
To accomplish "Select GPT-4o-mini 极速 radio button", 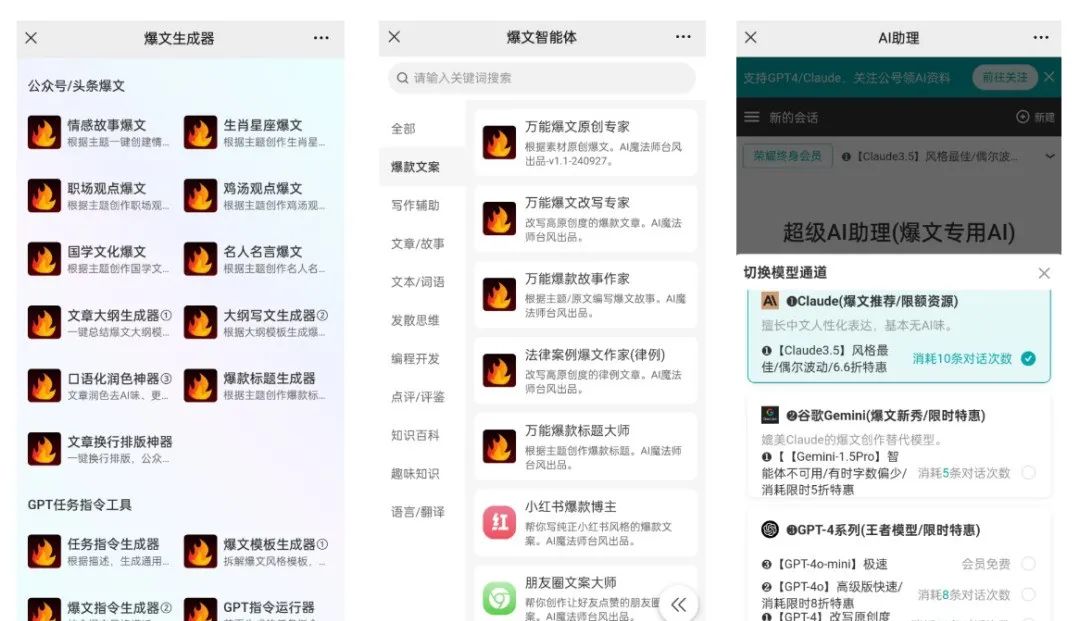I will click(x=1028, y=564).
